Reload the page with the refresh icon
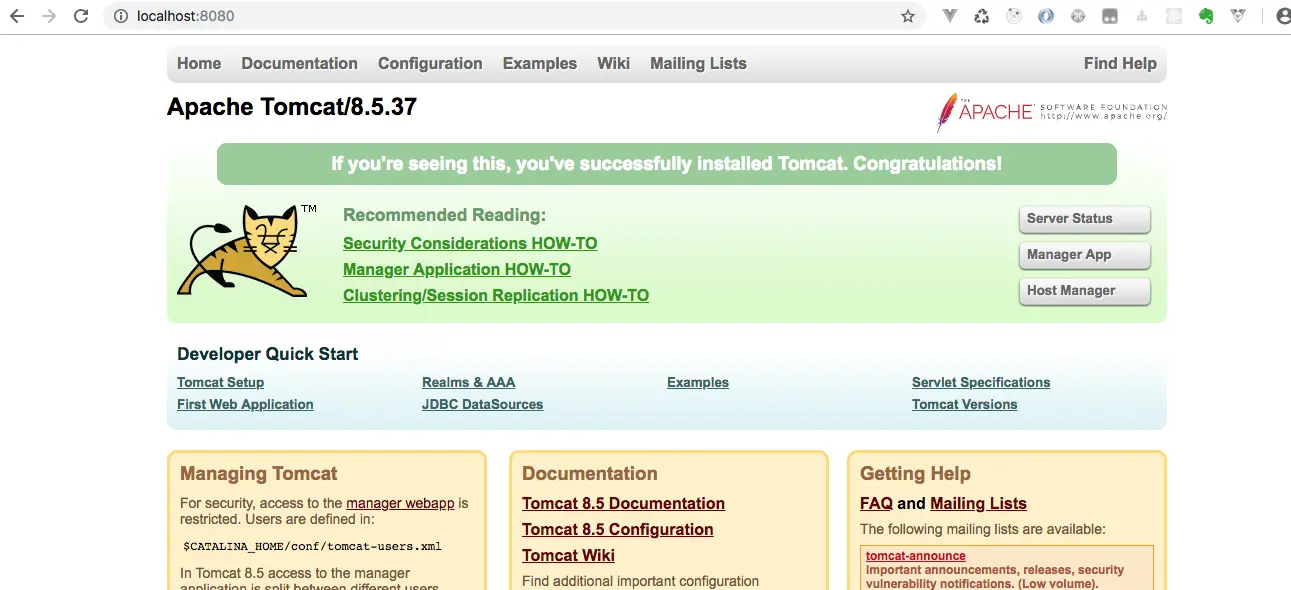 click(81, 16)
